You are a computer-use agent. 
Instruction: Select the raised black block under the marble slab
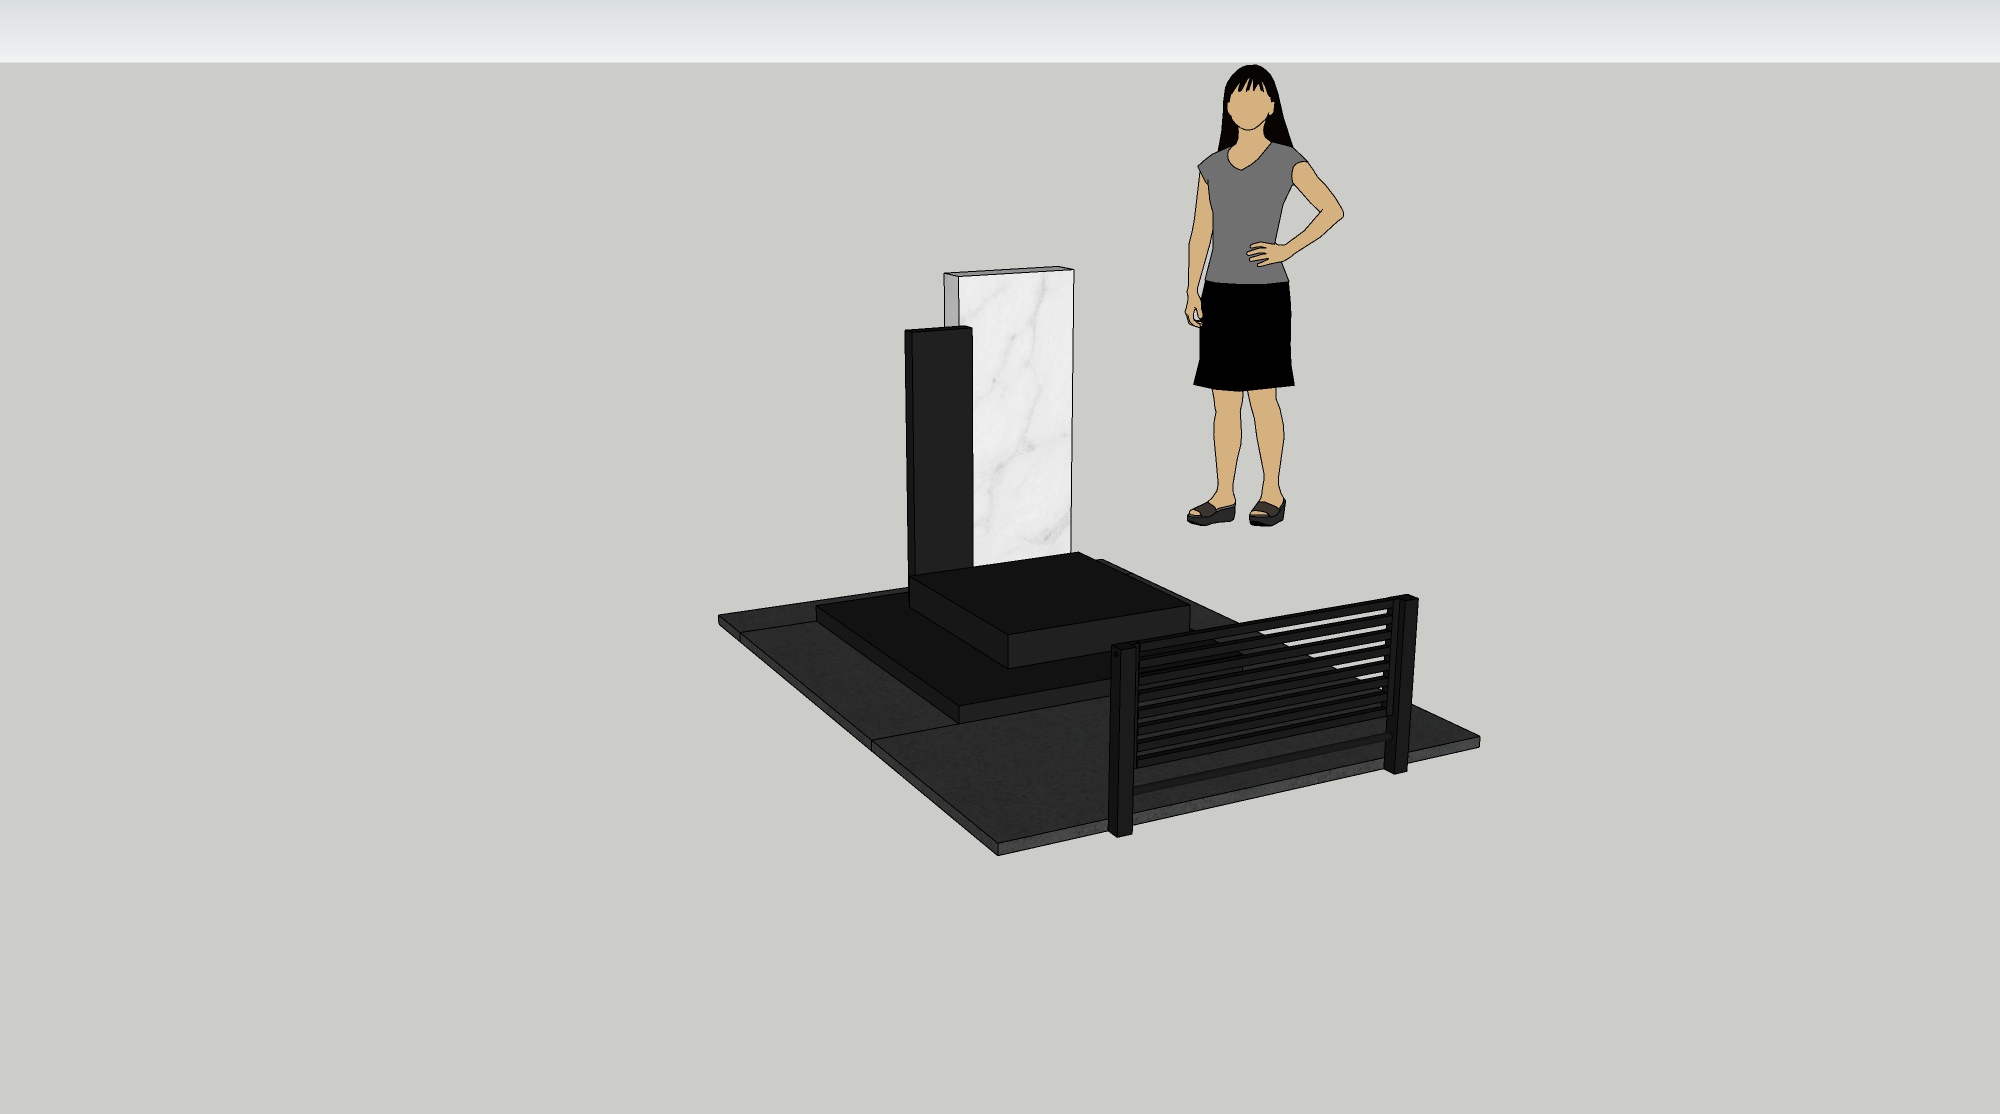[1050, 608]
